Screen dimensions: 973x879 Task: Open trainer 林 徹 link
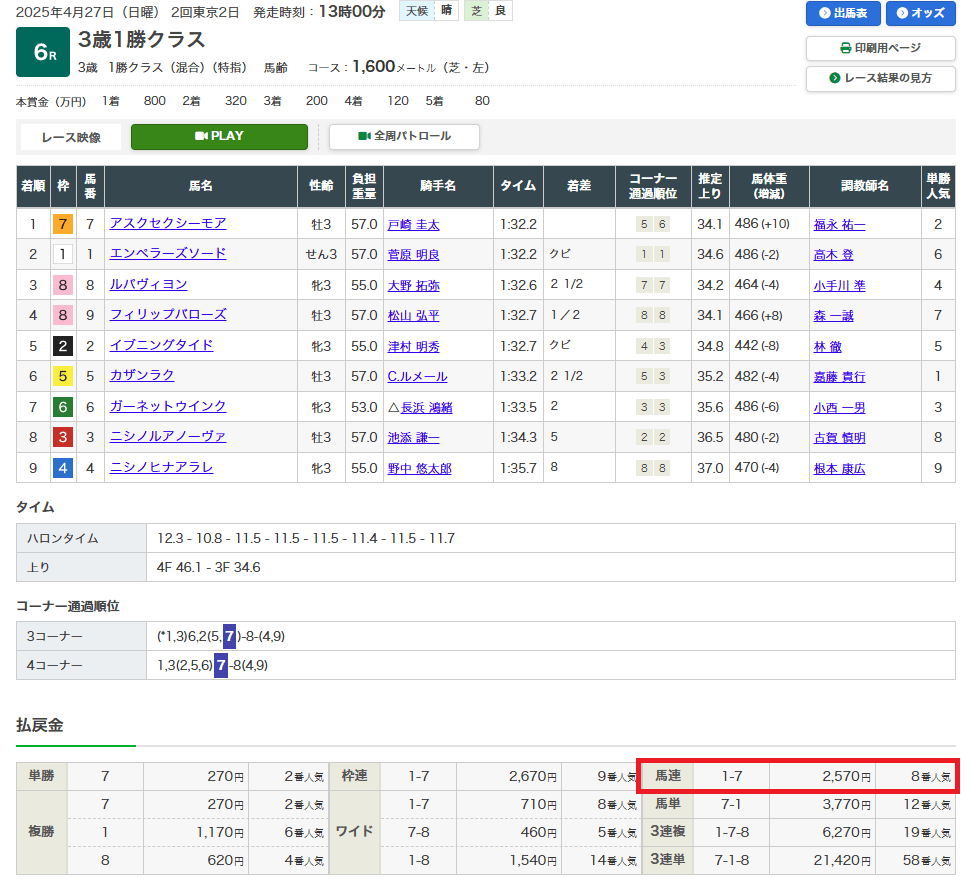[x=827, y=347]
